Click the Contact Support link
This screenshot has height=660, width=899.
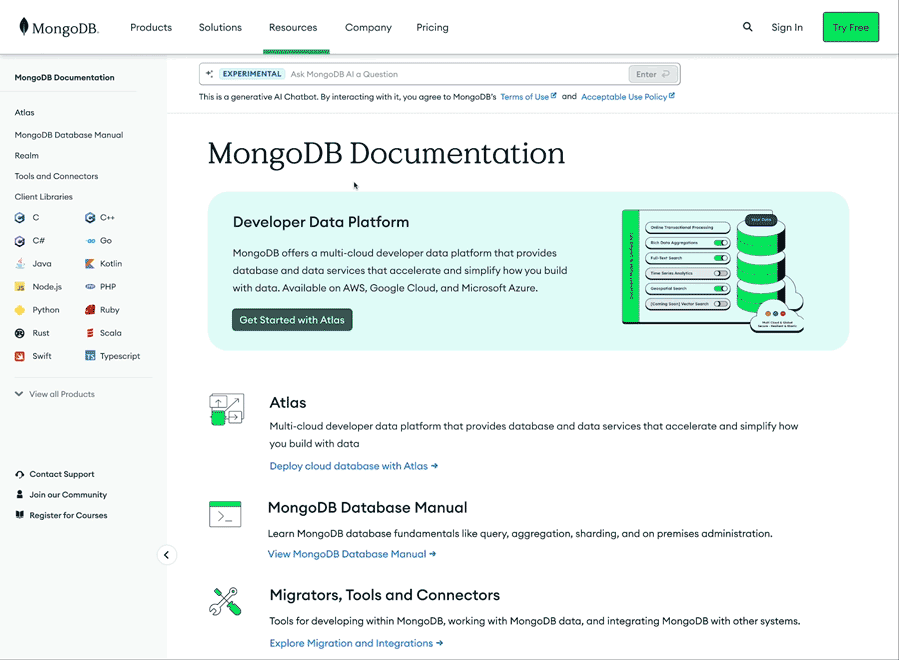[62, 474]
